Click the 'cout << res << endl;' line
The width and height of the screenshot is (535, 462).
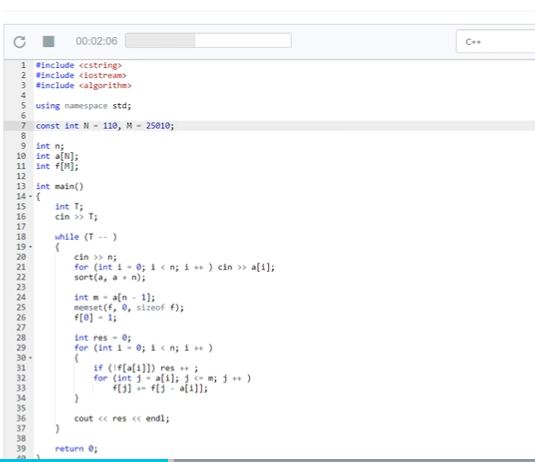122,419
